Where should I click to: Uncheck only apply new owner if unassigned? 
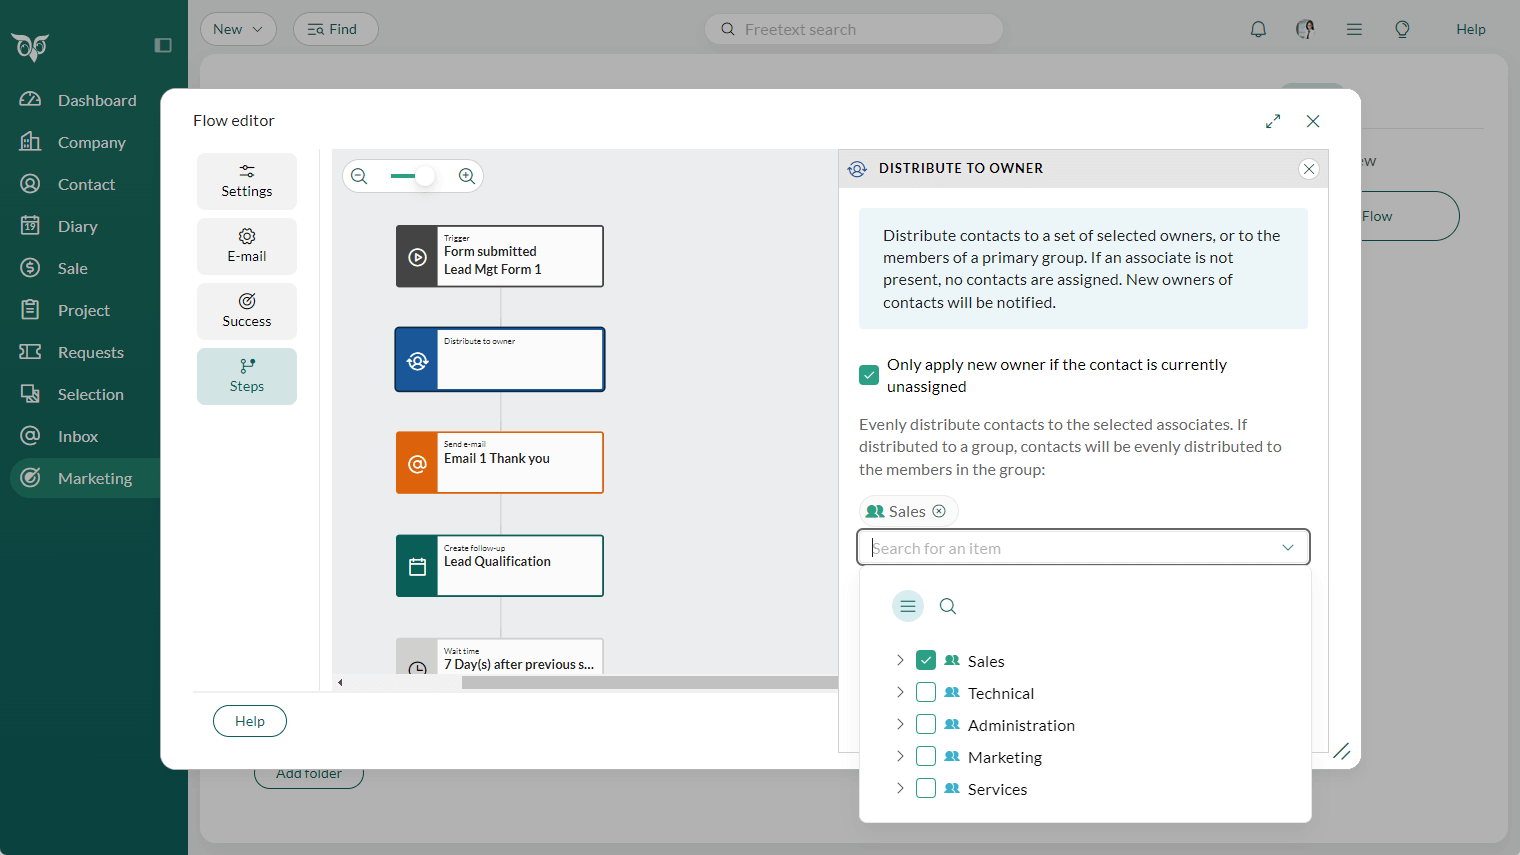pyautogui.click(x=868, y=374)
